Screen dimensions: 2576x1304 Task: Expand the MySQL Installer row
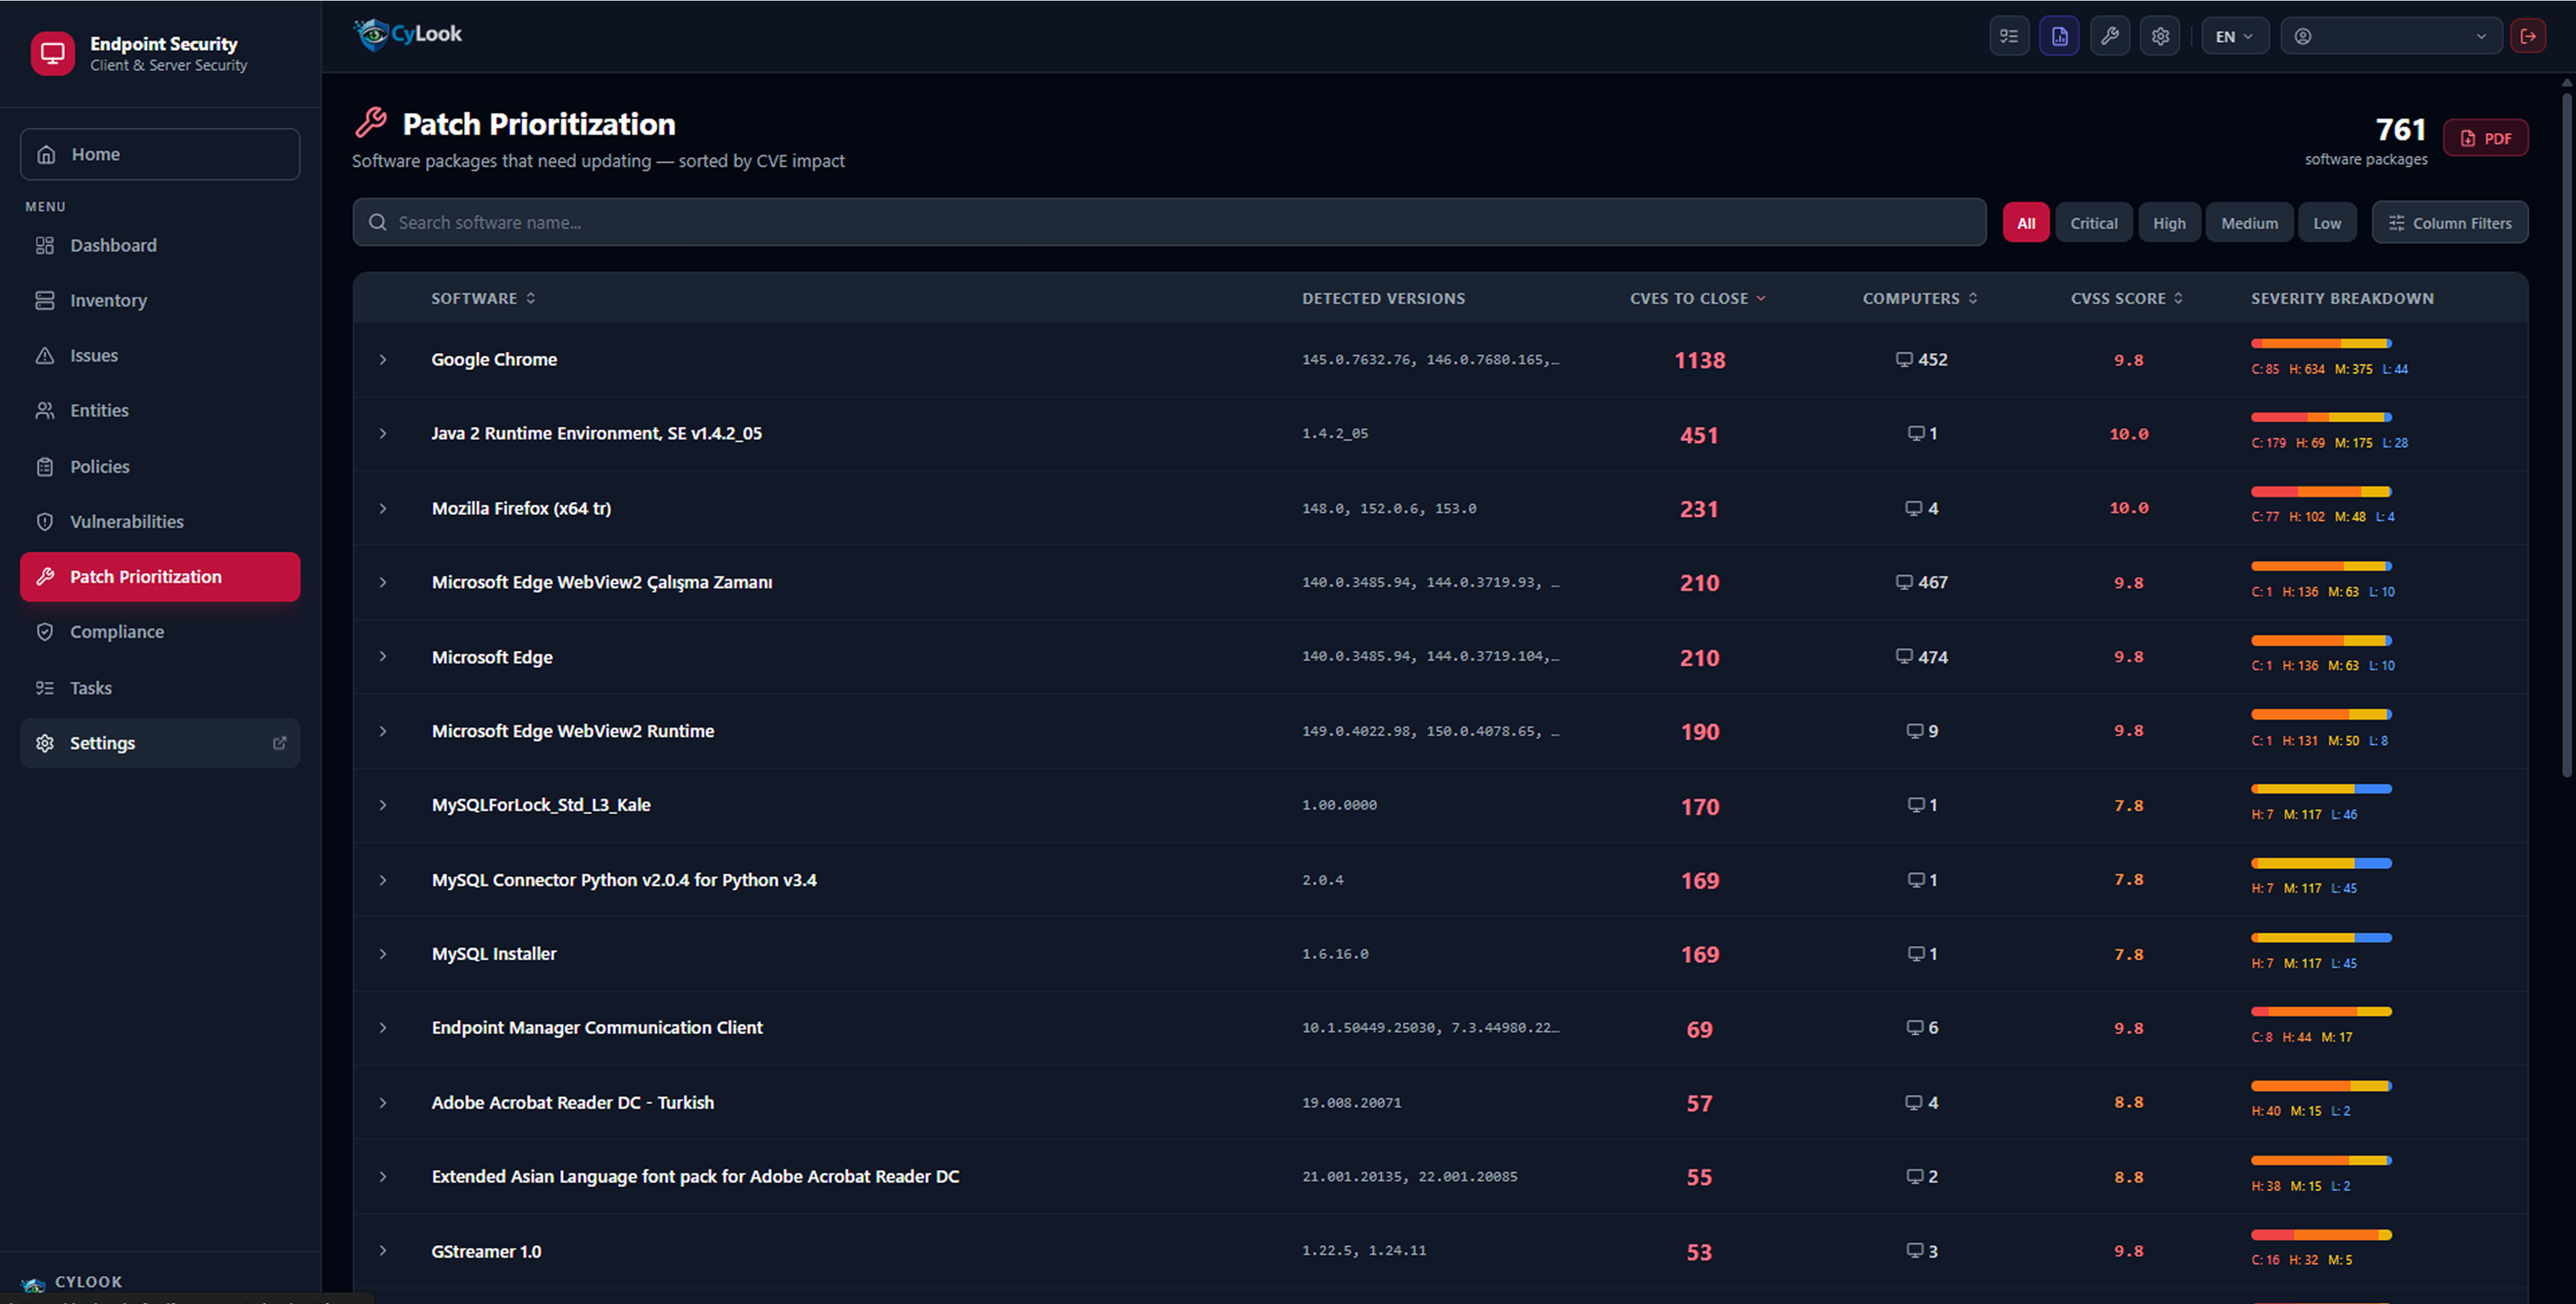tap(383, 954)
